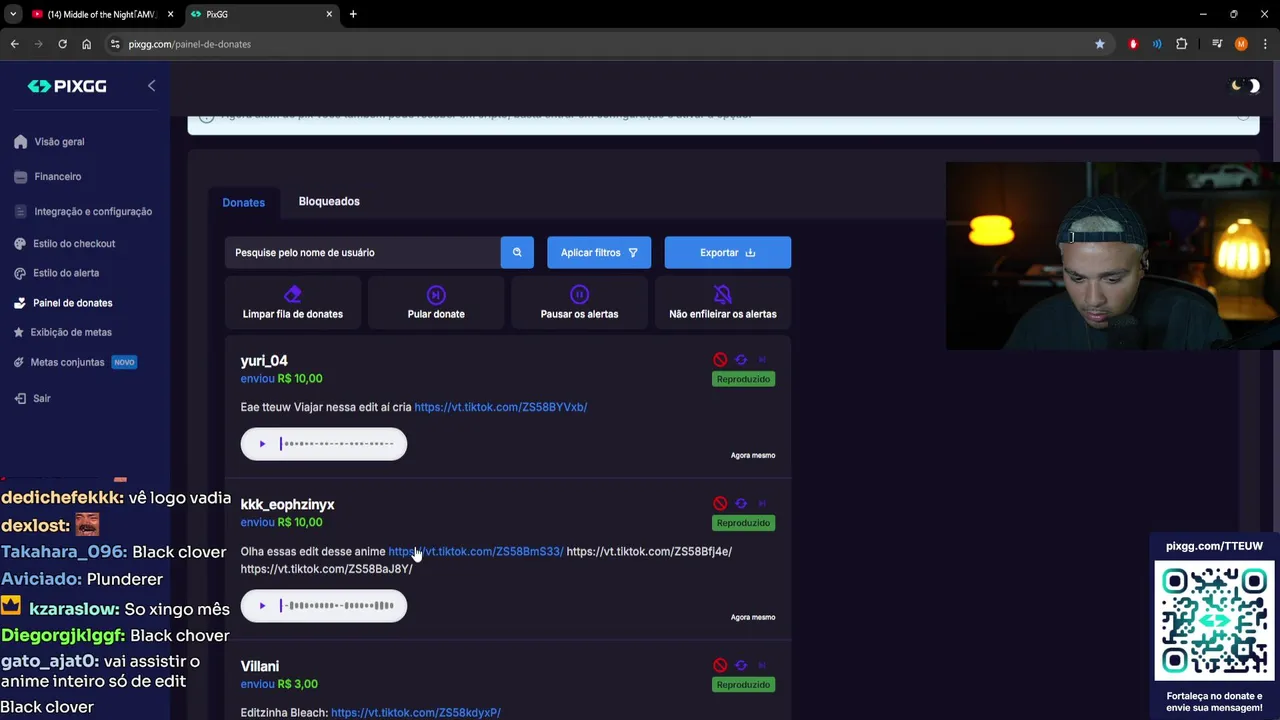Click the PixGG QR code image
1280x720 pixels.
pyautogui.click(x=1214, y=621)
